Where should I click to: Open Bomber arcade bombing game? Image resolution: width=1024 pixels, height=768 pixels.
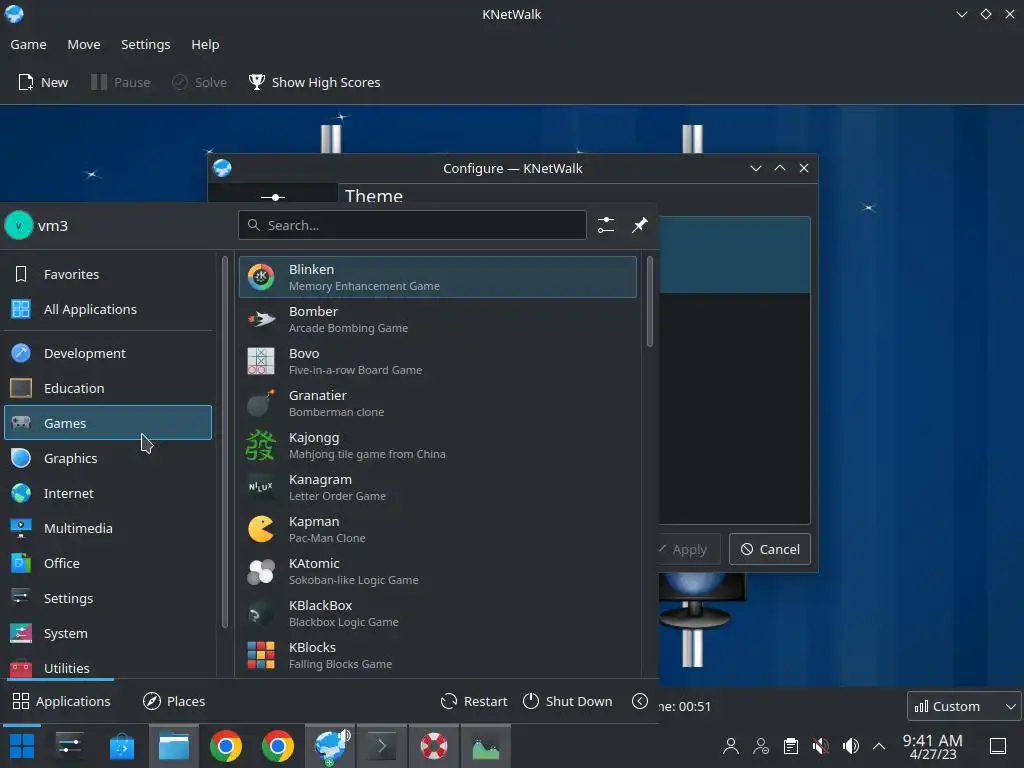pyautogui.click(x=438, y=319)
